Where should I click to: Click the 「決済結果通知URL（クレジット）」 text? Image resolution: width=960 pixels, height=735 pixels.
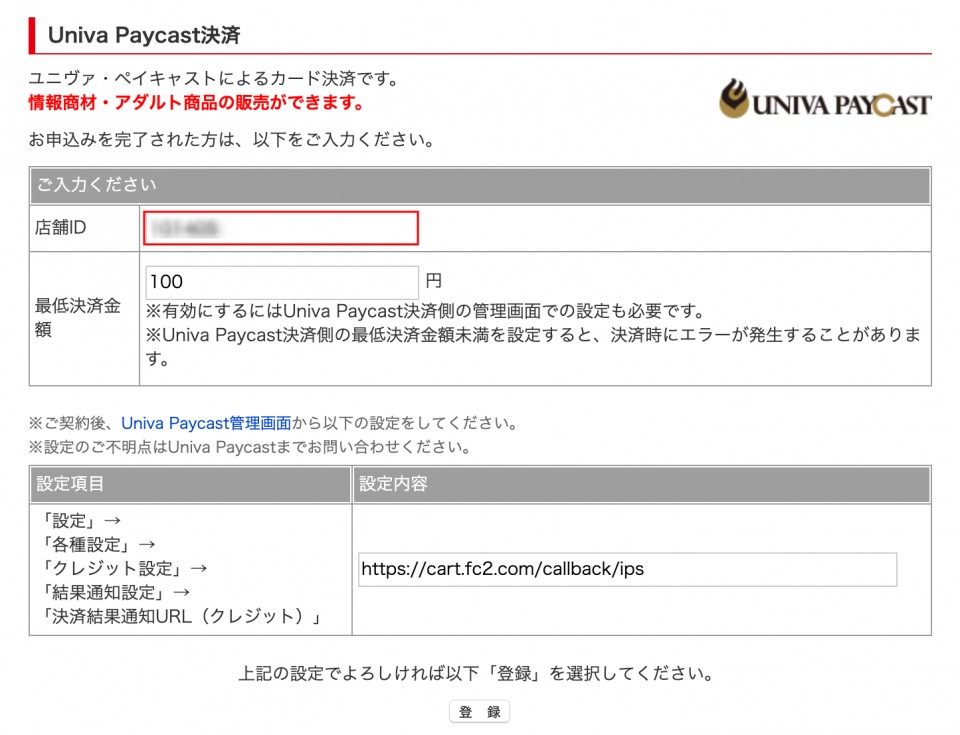[x=181, y=616]
